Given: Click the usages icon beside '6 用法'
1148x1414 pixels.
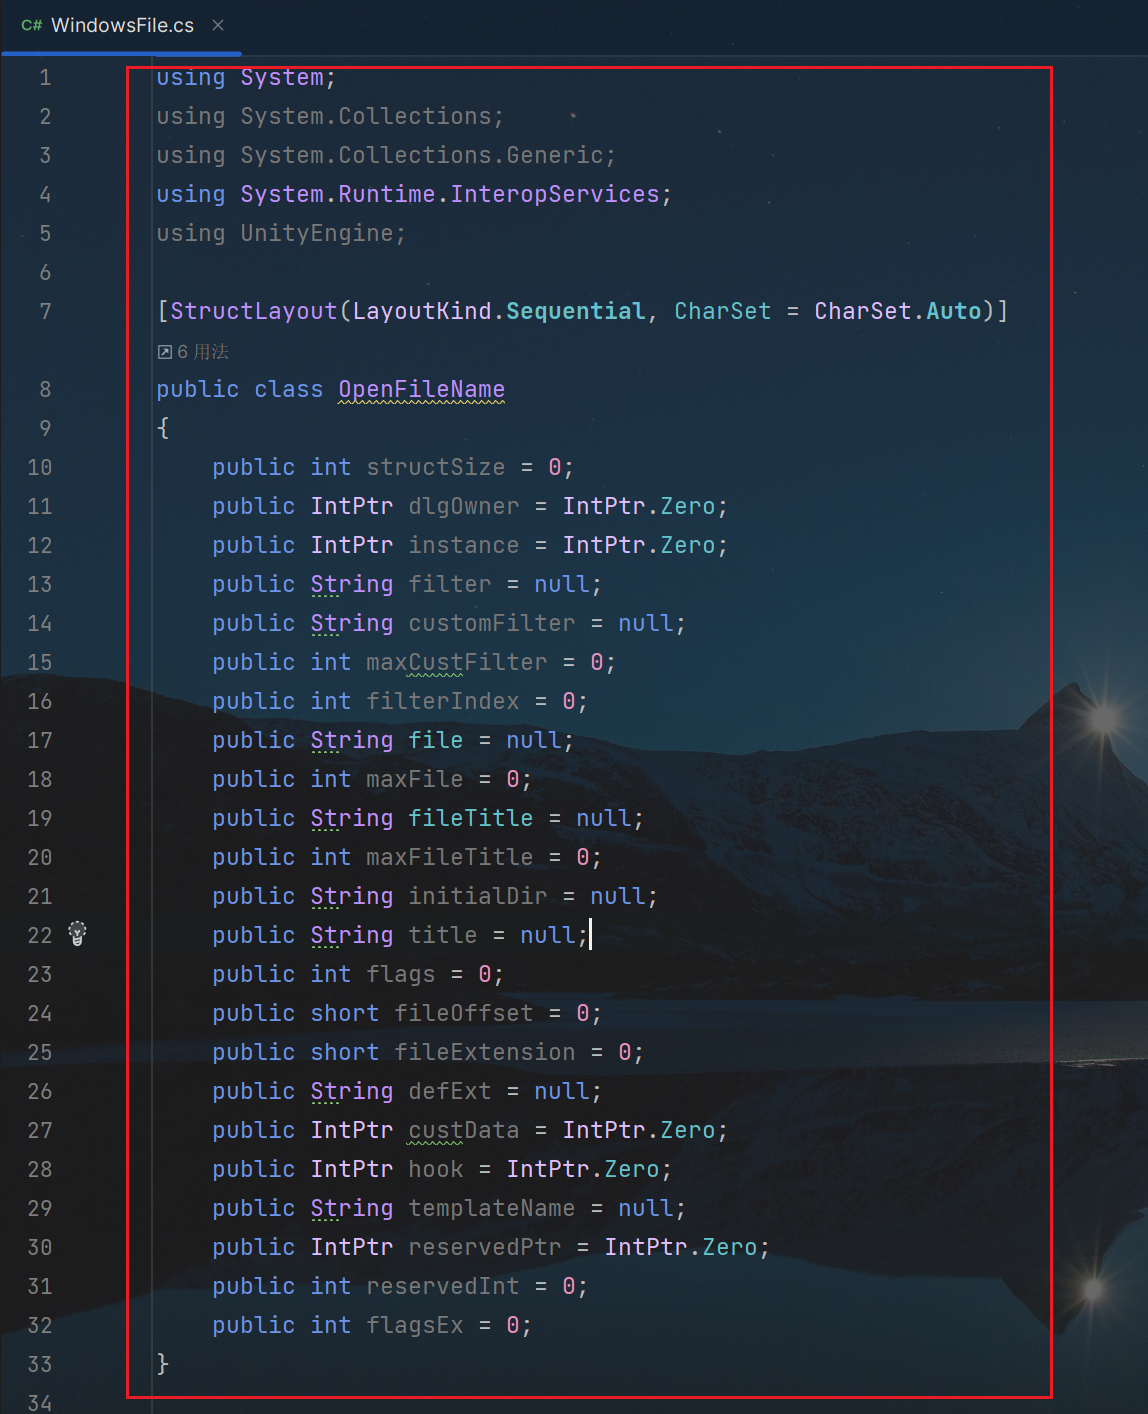Looking at the screenshot, I should click(x=165, y=351).
